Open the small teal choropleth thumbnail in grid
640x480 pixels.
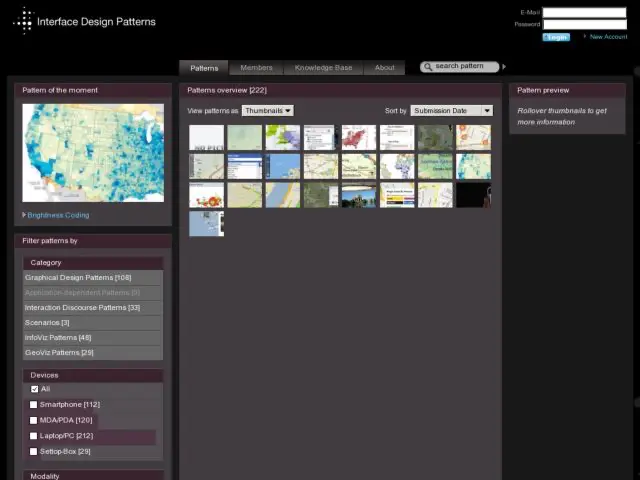[x=473, y=166]
